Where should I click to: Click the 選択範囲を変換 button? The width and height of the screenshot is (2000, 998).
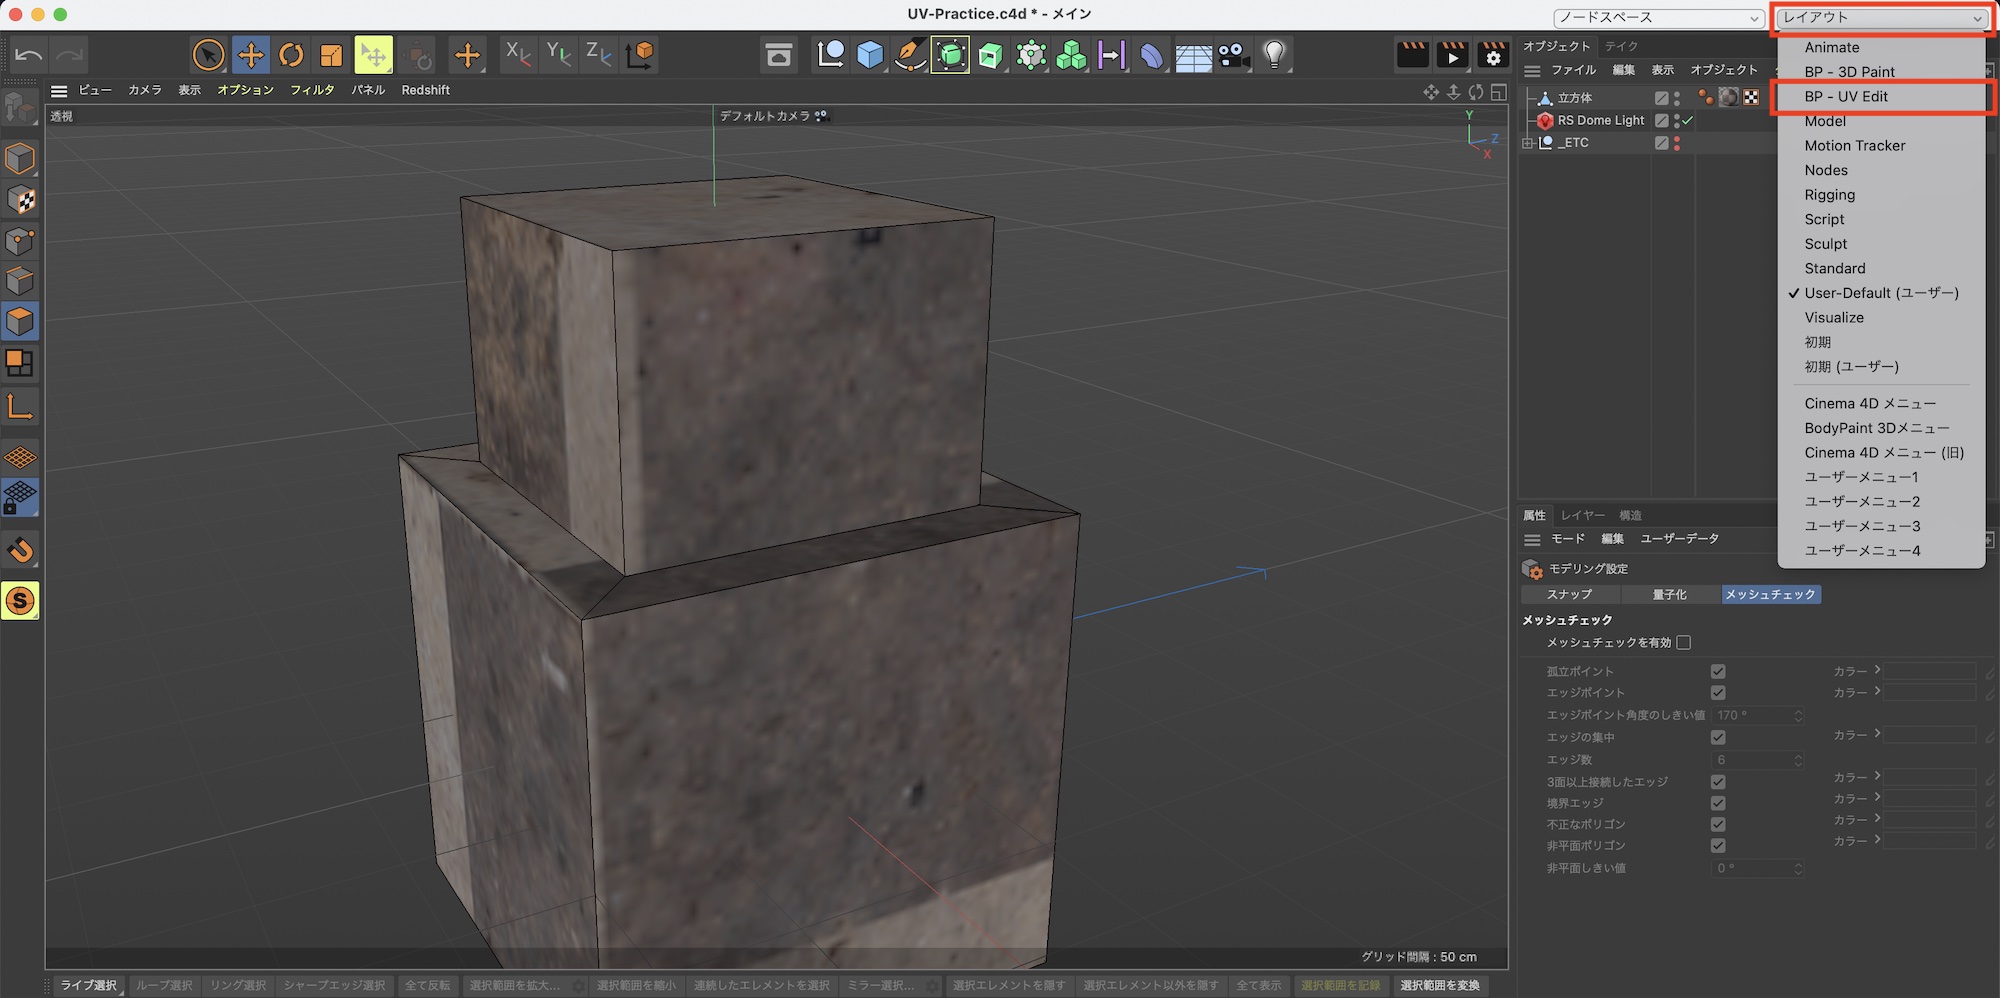(1440, 986)
